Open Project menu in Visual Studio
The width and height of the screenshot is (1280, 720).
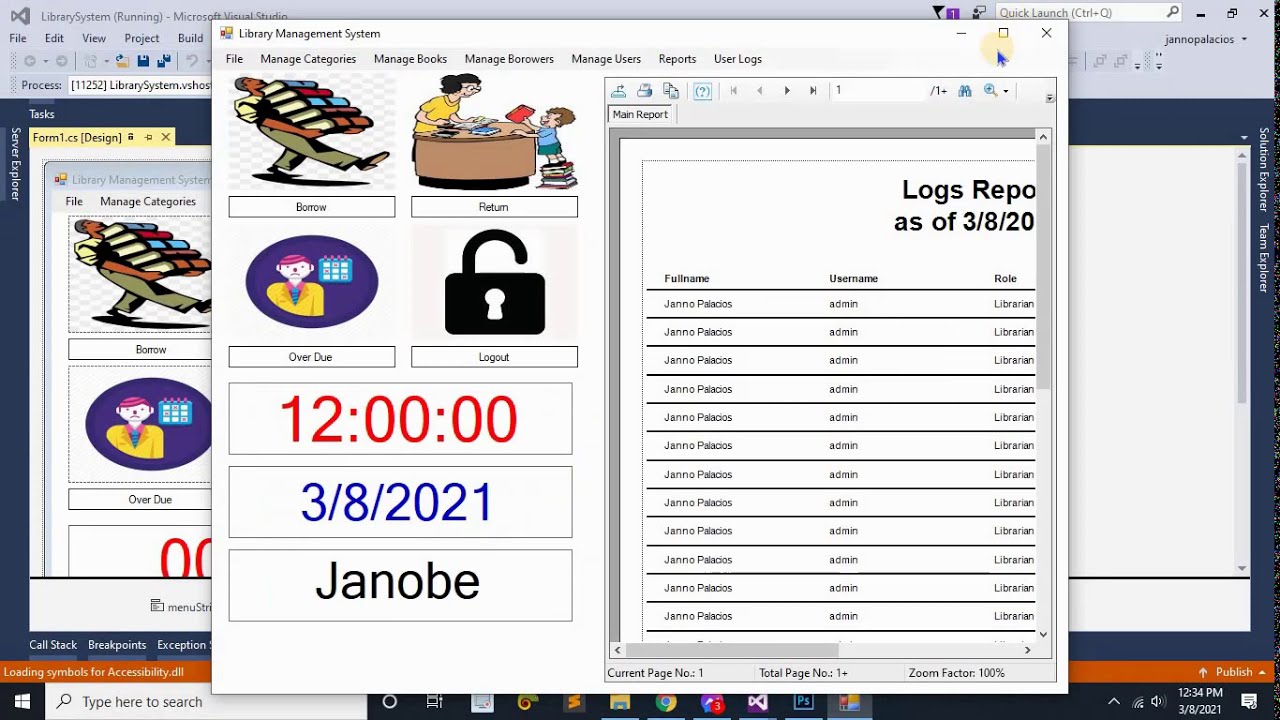142,38
